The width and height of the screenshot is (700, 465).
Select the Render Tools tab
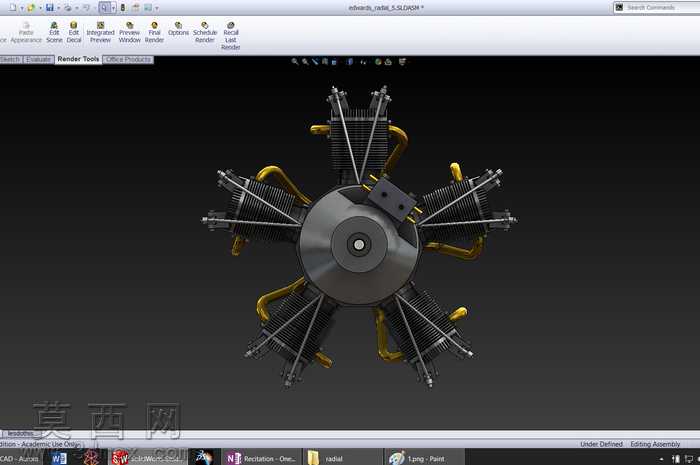pyautogui.click(x=78, y=59)
